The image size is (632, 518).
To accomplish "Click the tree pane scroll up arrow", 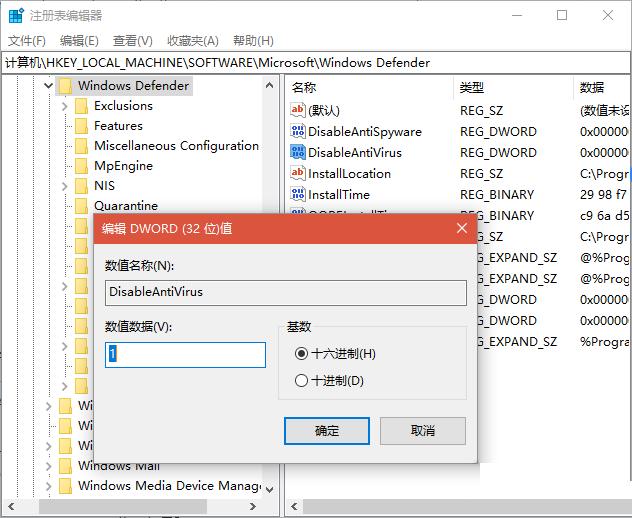I will pos(270,85).
